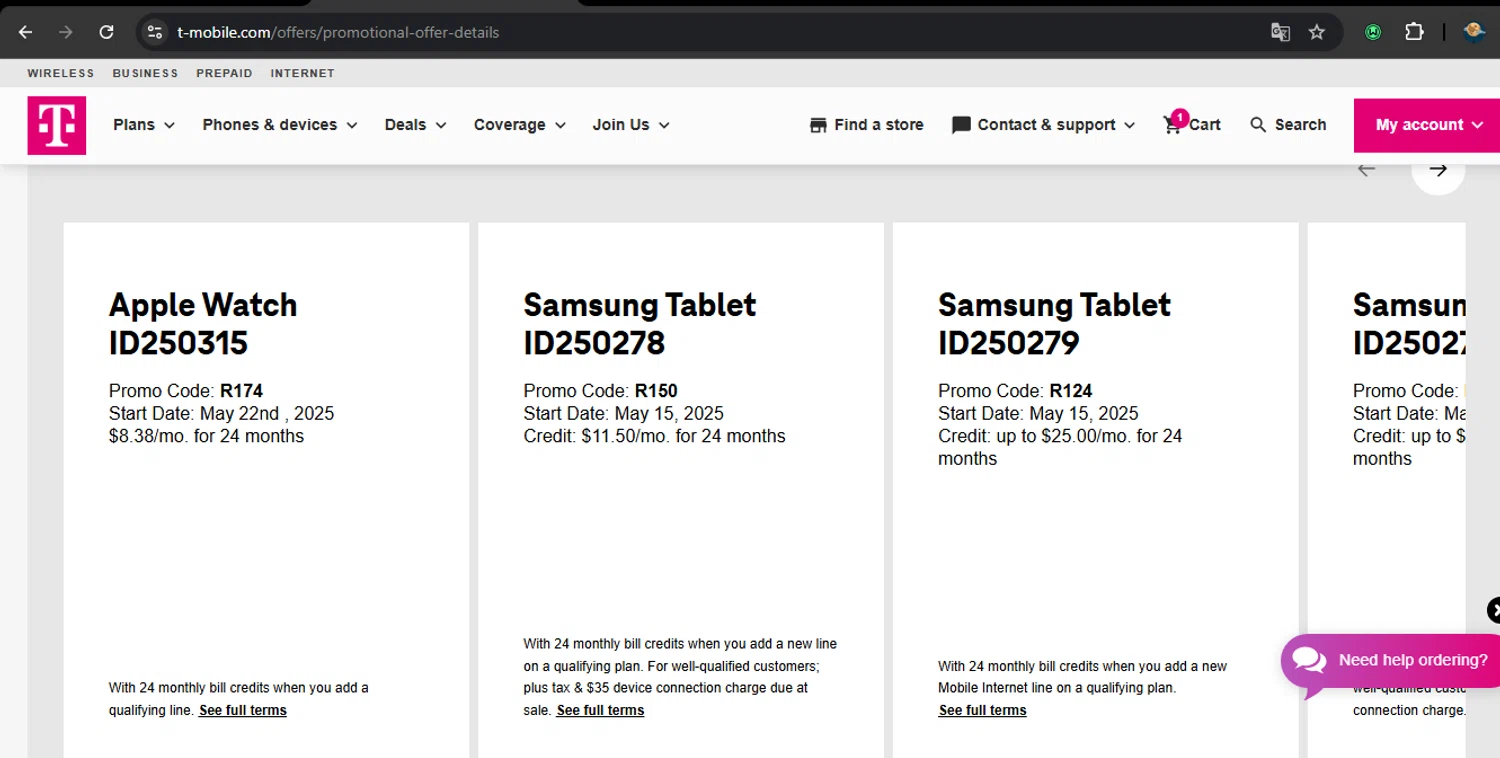Reload the page with the refresh icon
Viewport: 1500px width, 758px height.
(x=107, y=32)
